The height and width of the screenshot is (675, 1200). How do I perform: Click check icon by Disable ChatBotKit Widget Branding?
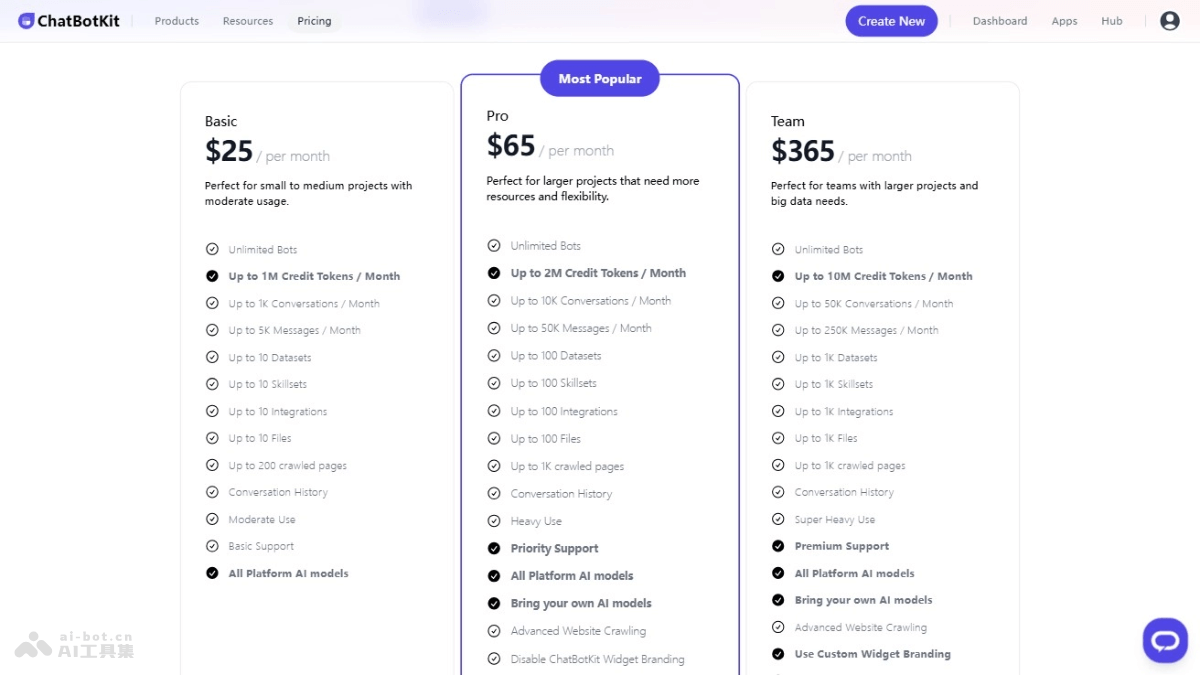tap(494, 659)
